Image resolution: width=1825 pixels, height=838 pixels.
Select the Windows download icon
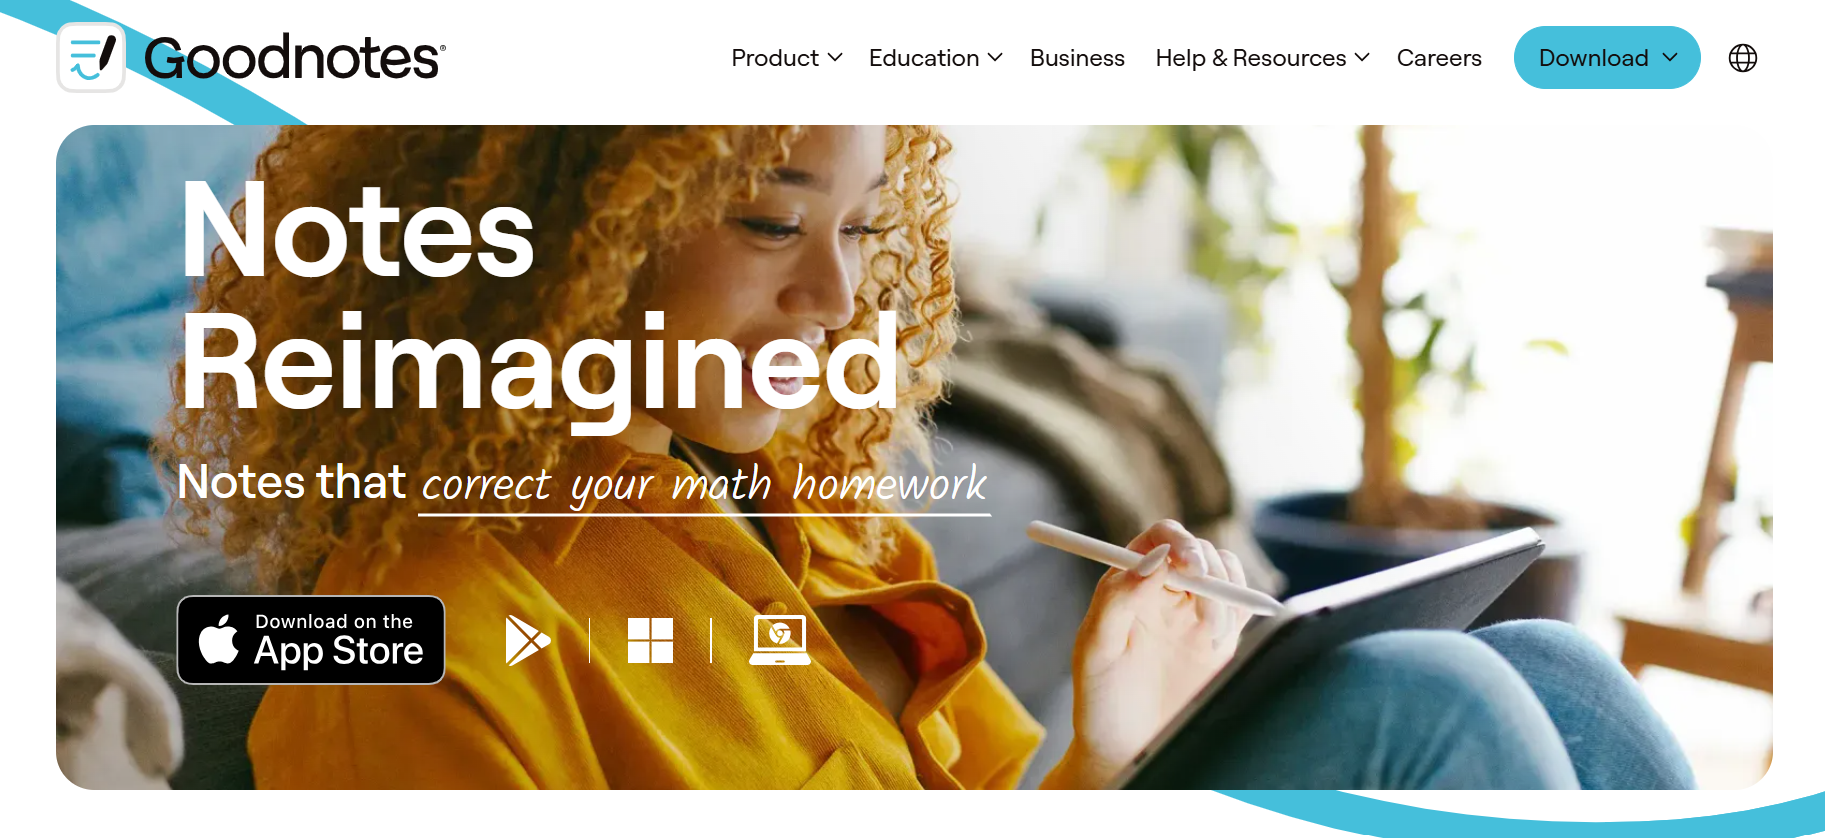point(650,640)
